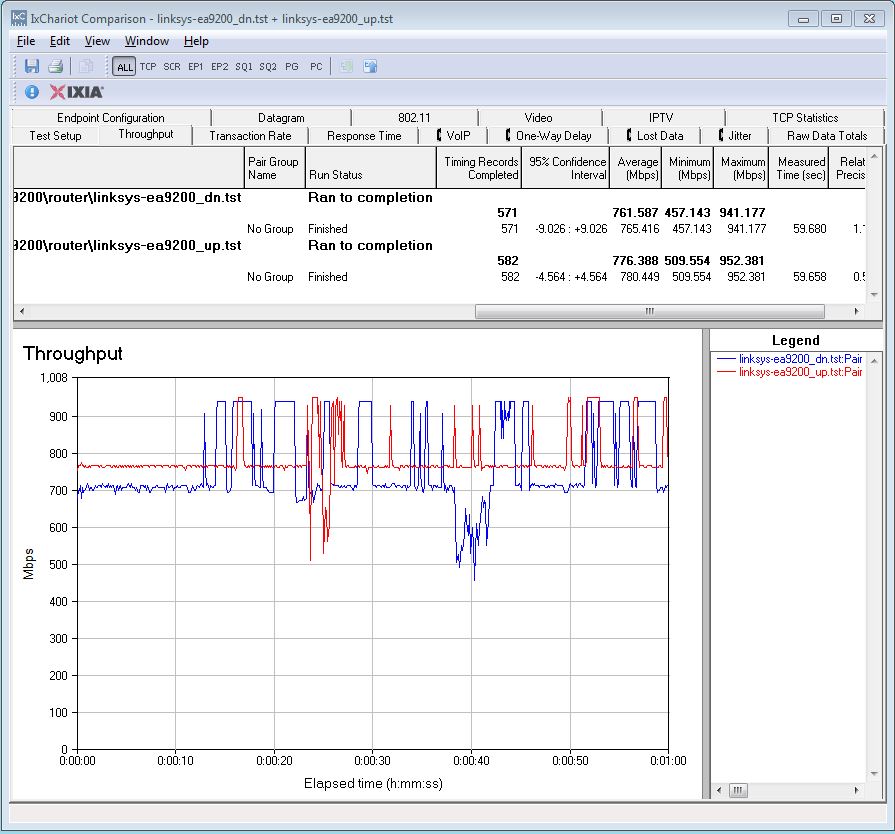Viewport: 895px width, 834px height.
Task: Switch to the Test Setup tab
Action: coord(55,136)
